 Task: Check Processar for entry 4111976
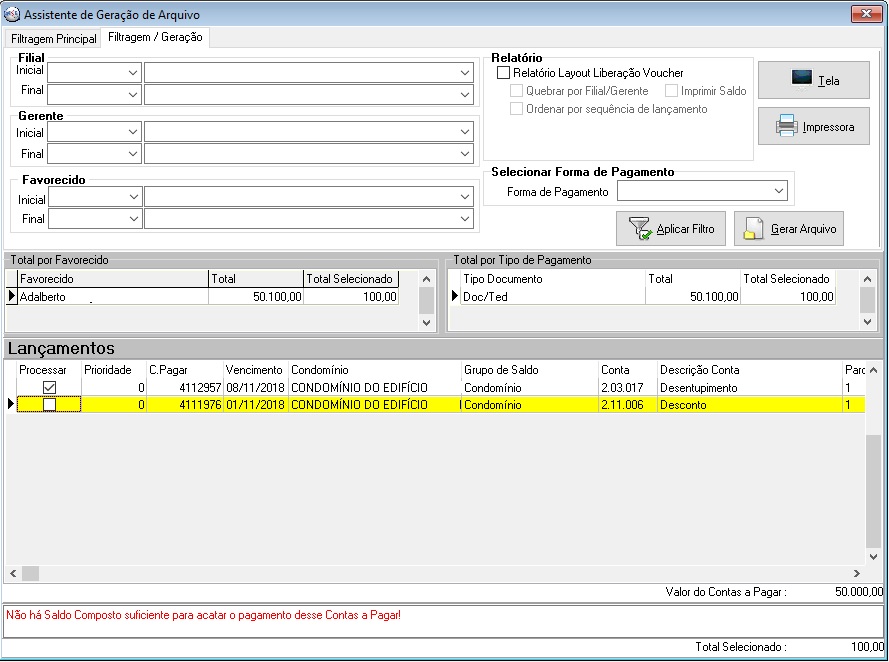48,405
